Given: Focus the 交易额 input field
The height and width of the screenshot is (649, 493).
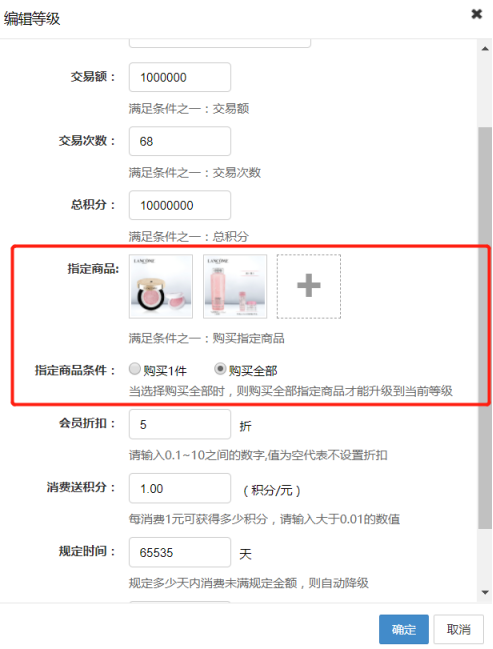Looking at the screenshot, I should click(x=180, y=77).
